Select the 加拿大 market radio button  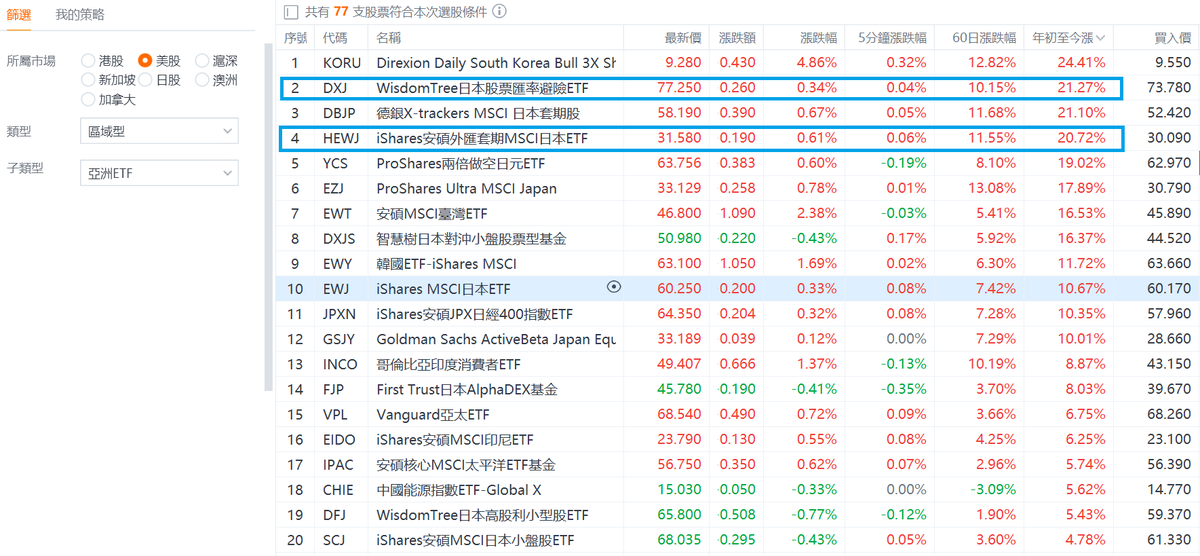(88, 99)
